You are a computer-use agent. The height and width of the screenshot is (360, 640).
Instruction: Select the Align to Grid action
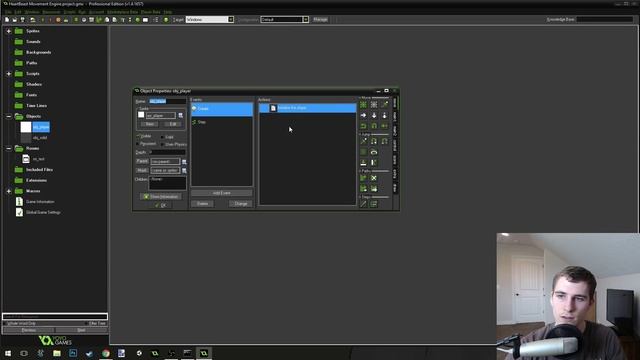(x=363, y=152)
